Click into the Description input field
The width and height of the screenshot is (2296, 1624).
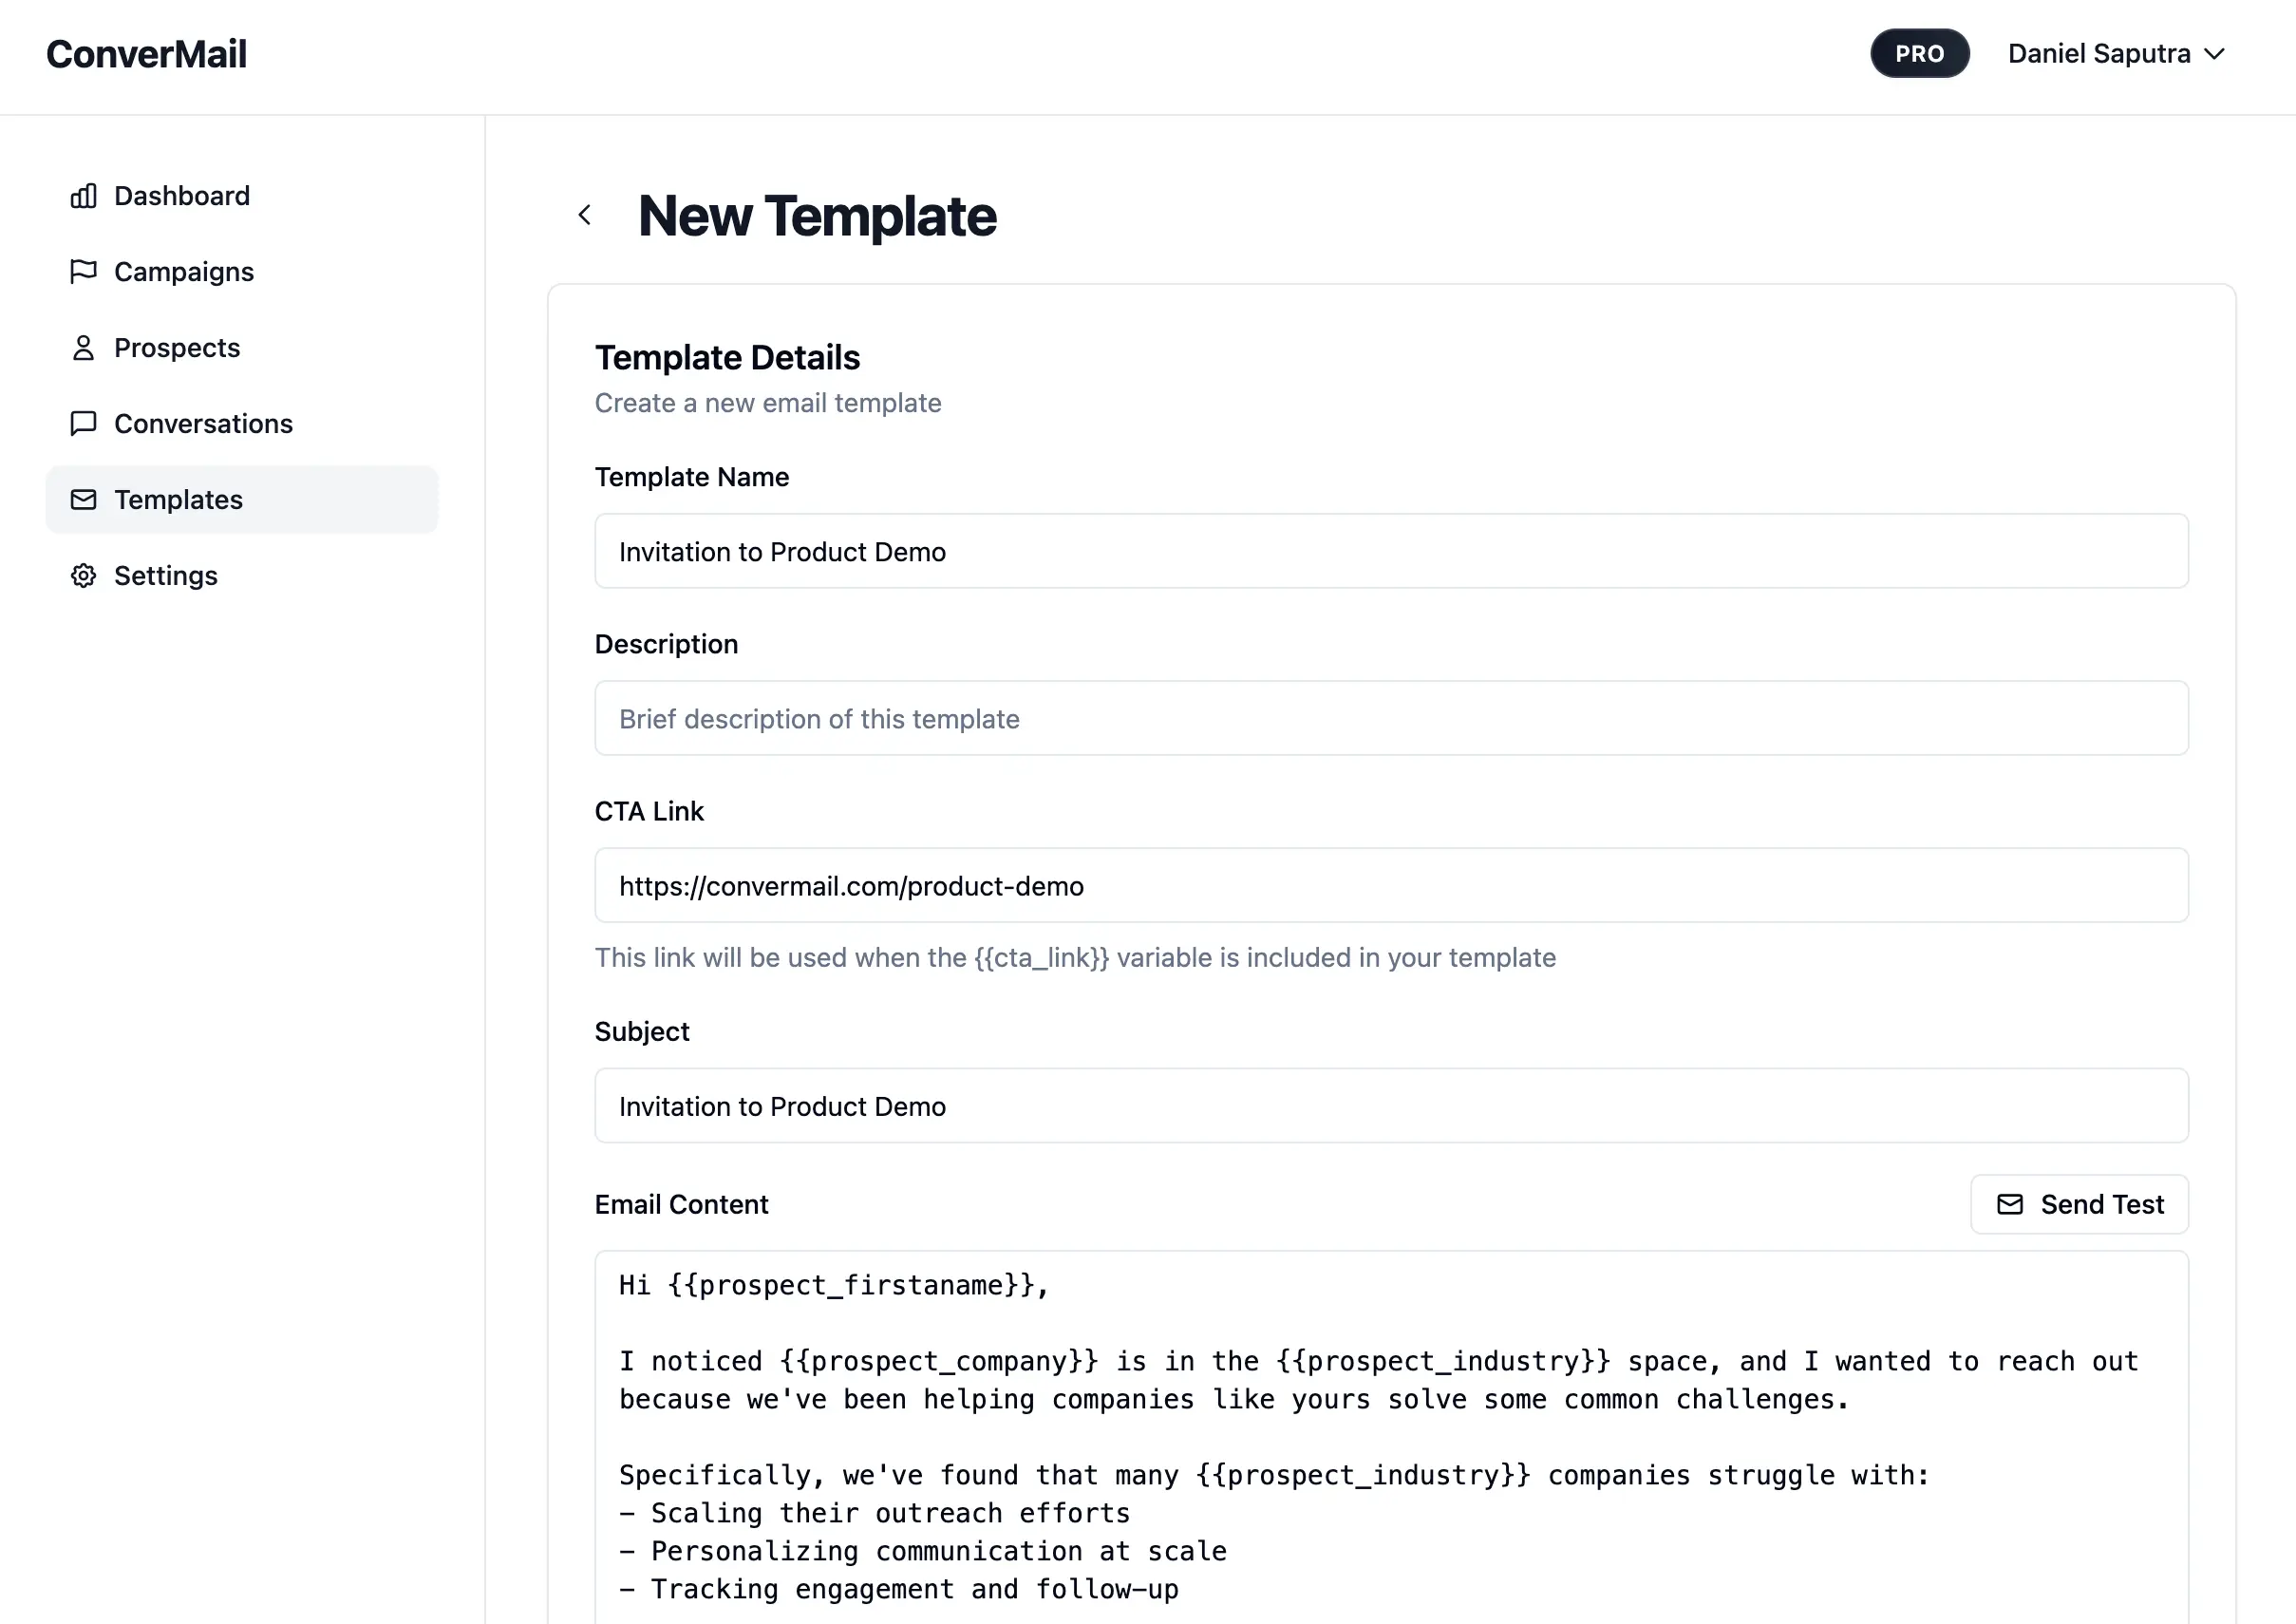[x=1391, y=718]
